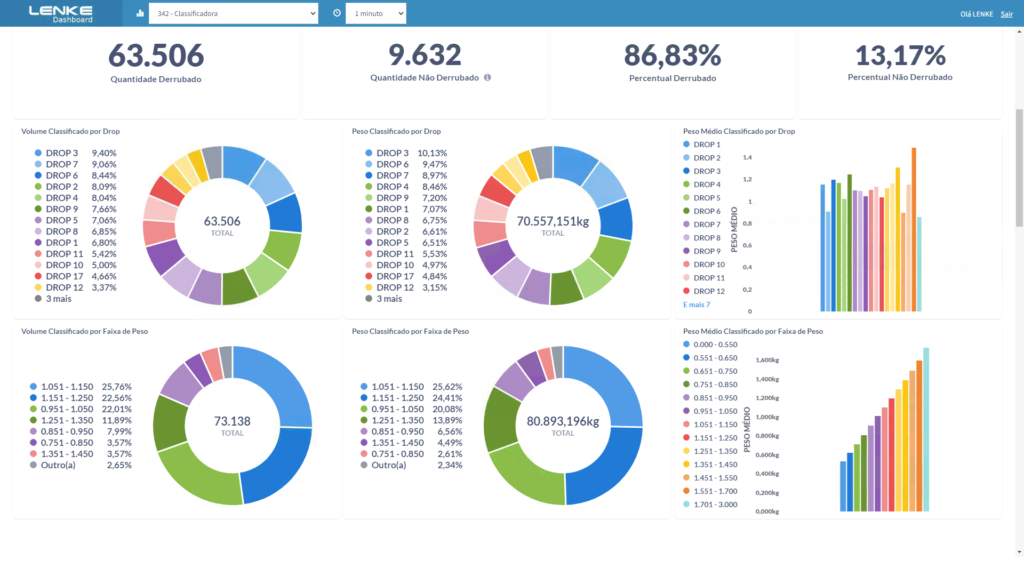This screenshot has height=576, width=1024.
Task: Click the DROP 6 9,47% legend entry
Action: click(x=406, y=164)
